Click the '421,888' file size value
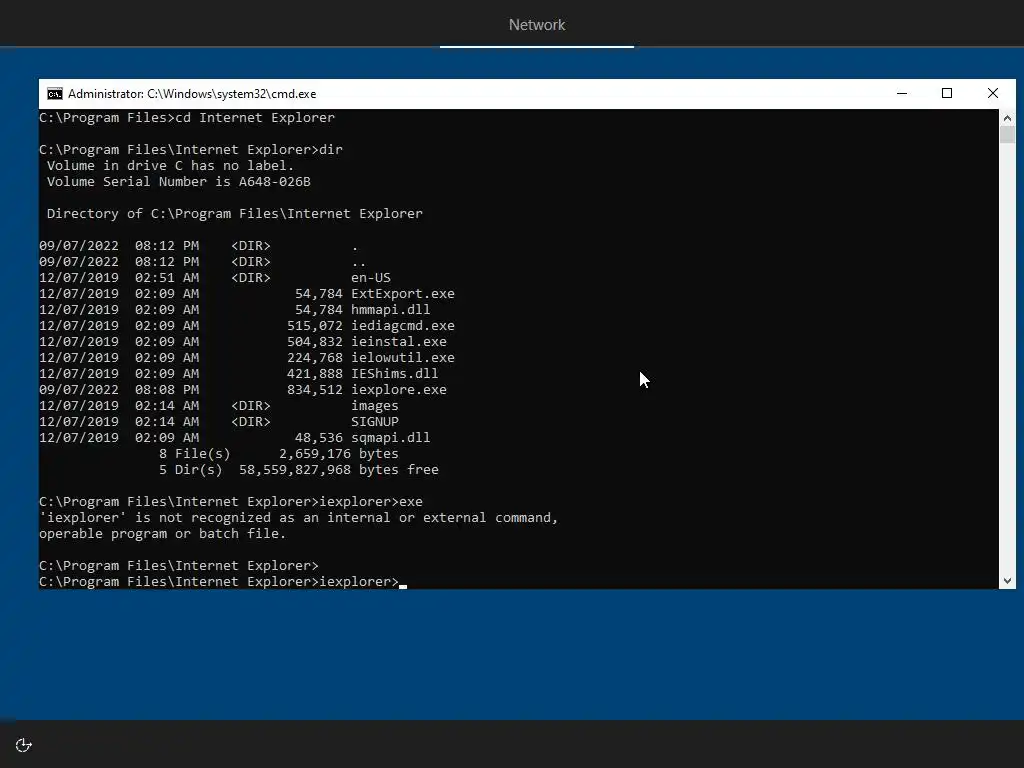1024x768 pixels. point(315,374)
